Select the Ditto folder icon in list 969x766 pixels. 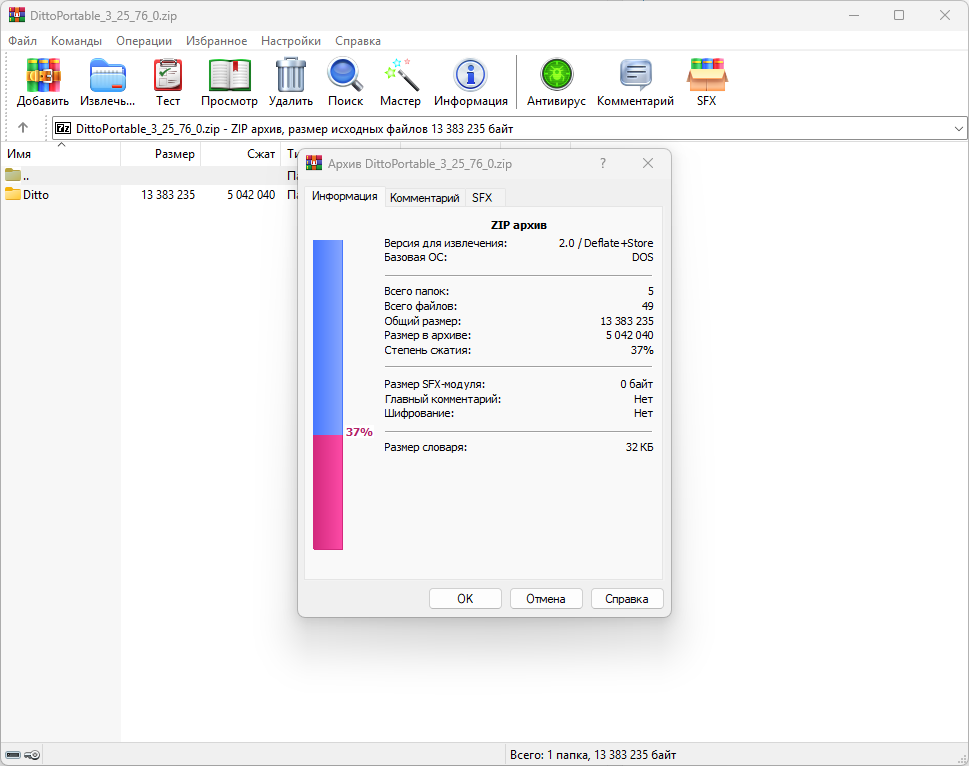tap(13, 194)
